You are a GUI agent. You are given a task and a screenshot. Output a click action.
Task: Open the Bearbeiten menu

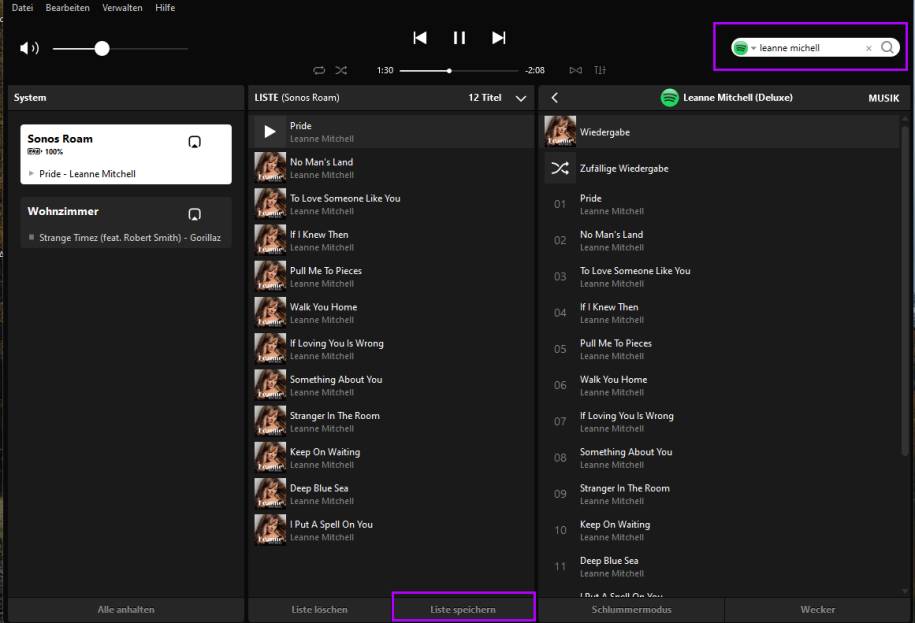tap(68, 8)
